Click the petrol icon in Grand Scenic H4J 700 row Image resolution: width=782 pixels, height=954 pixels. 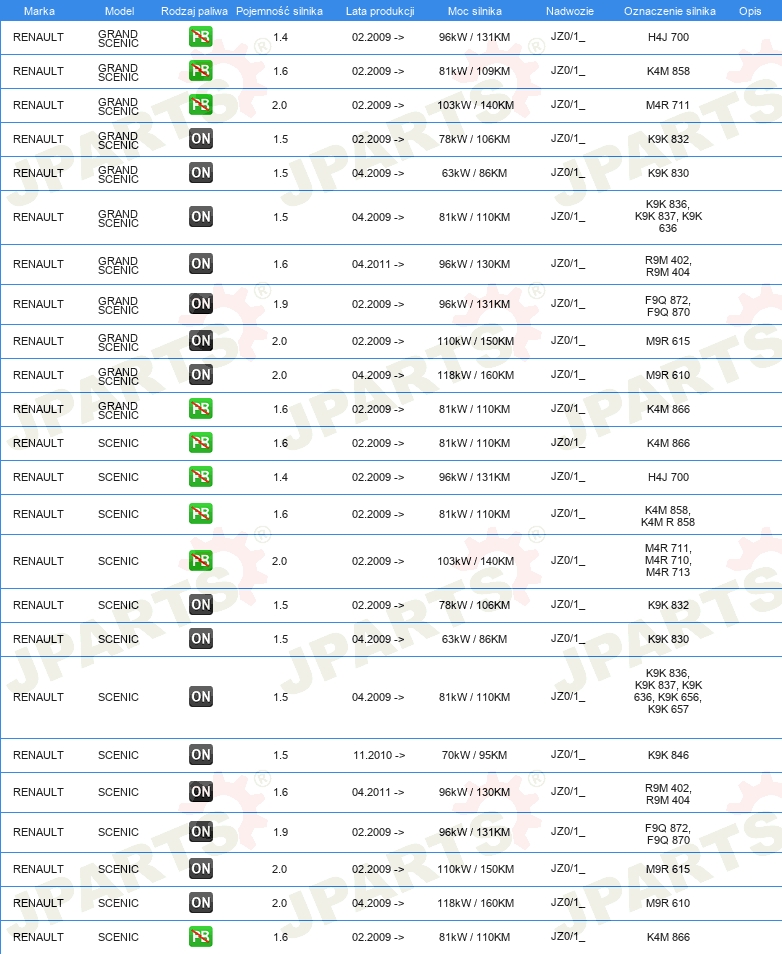(x=201, y=37)
